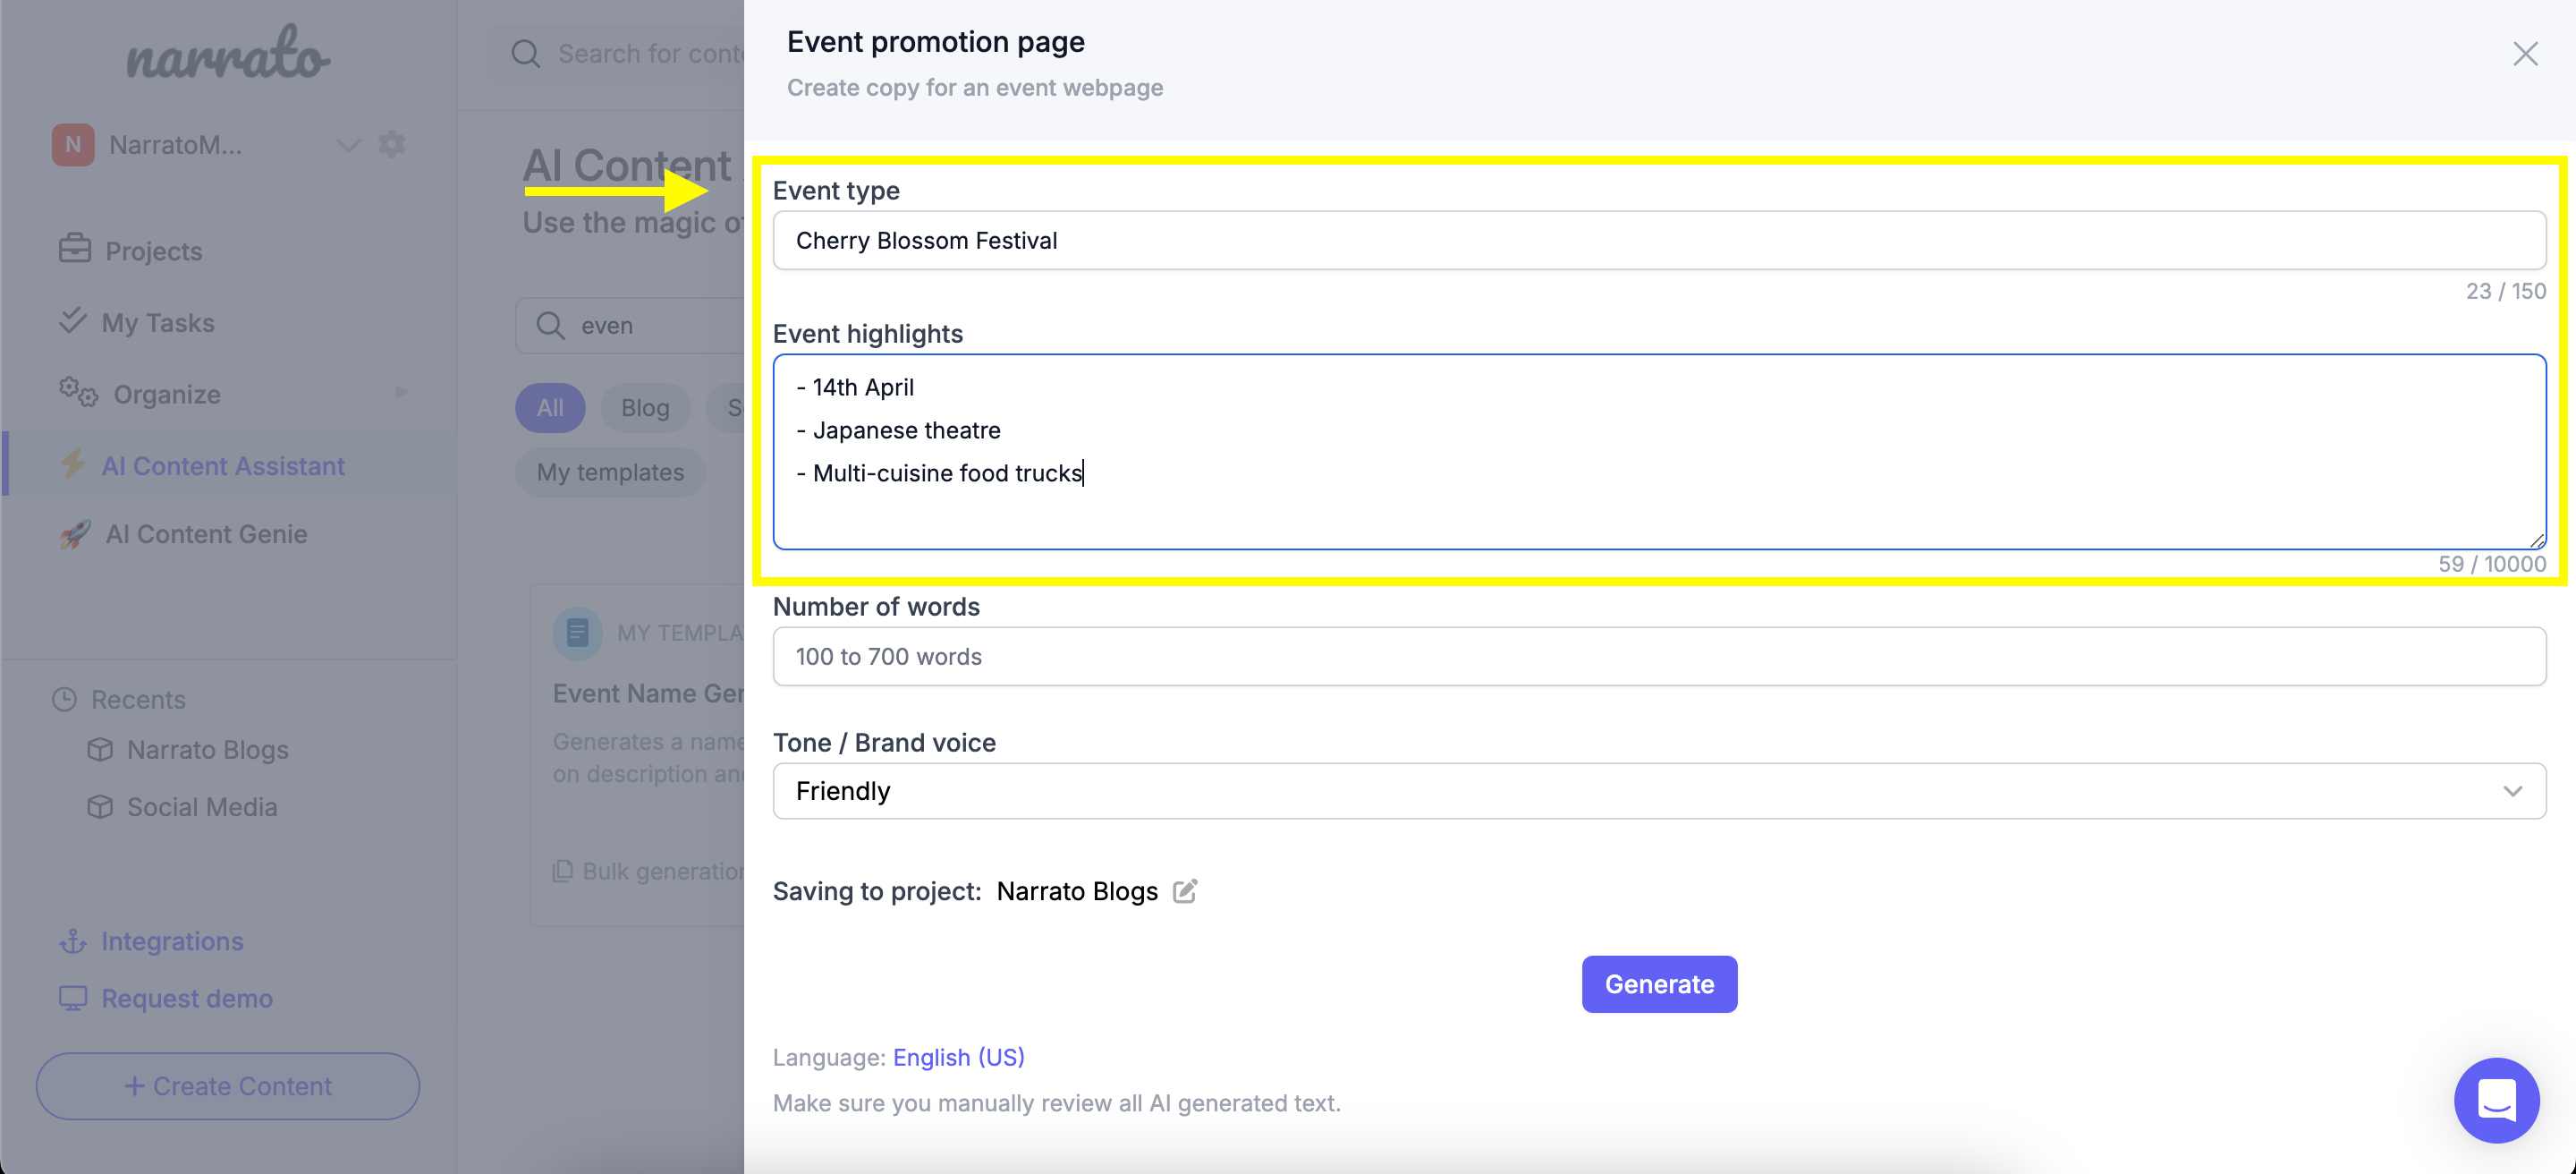Edit the saving project pencil icon

(x=1185, y=890)
